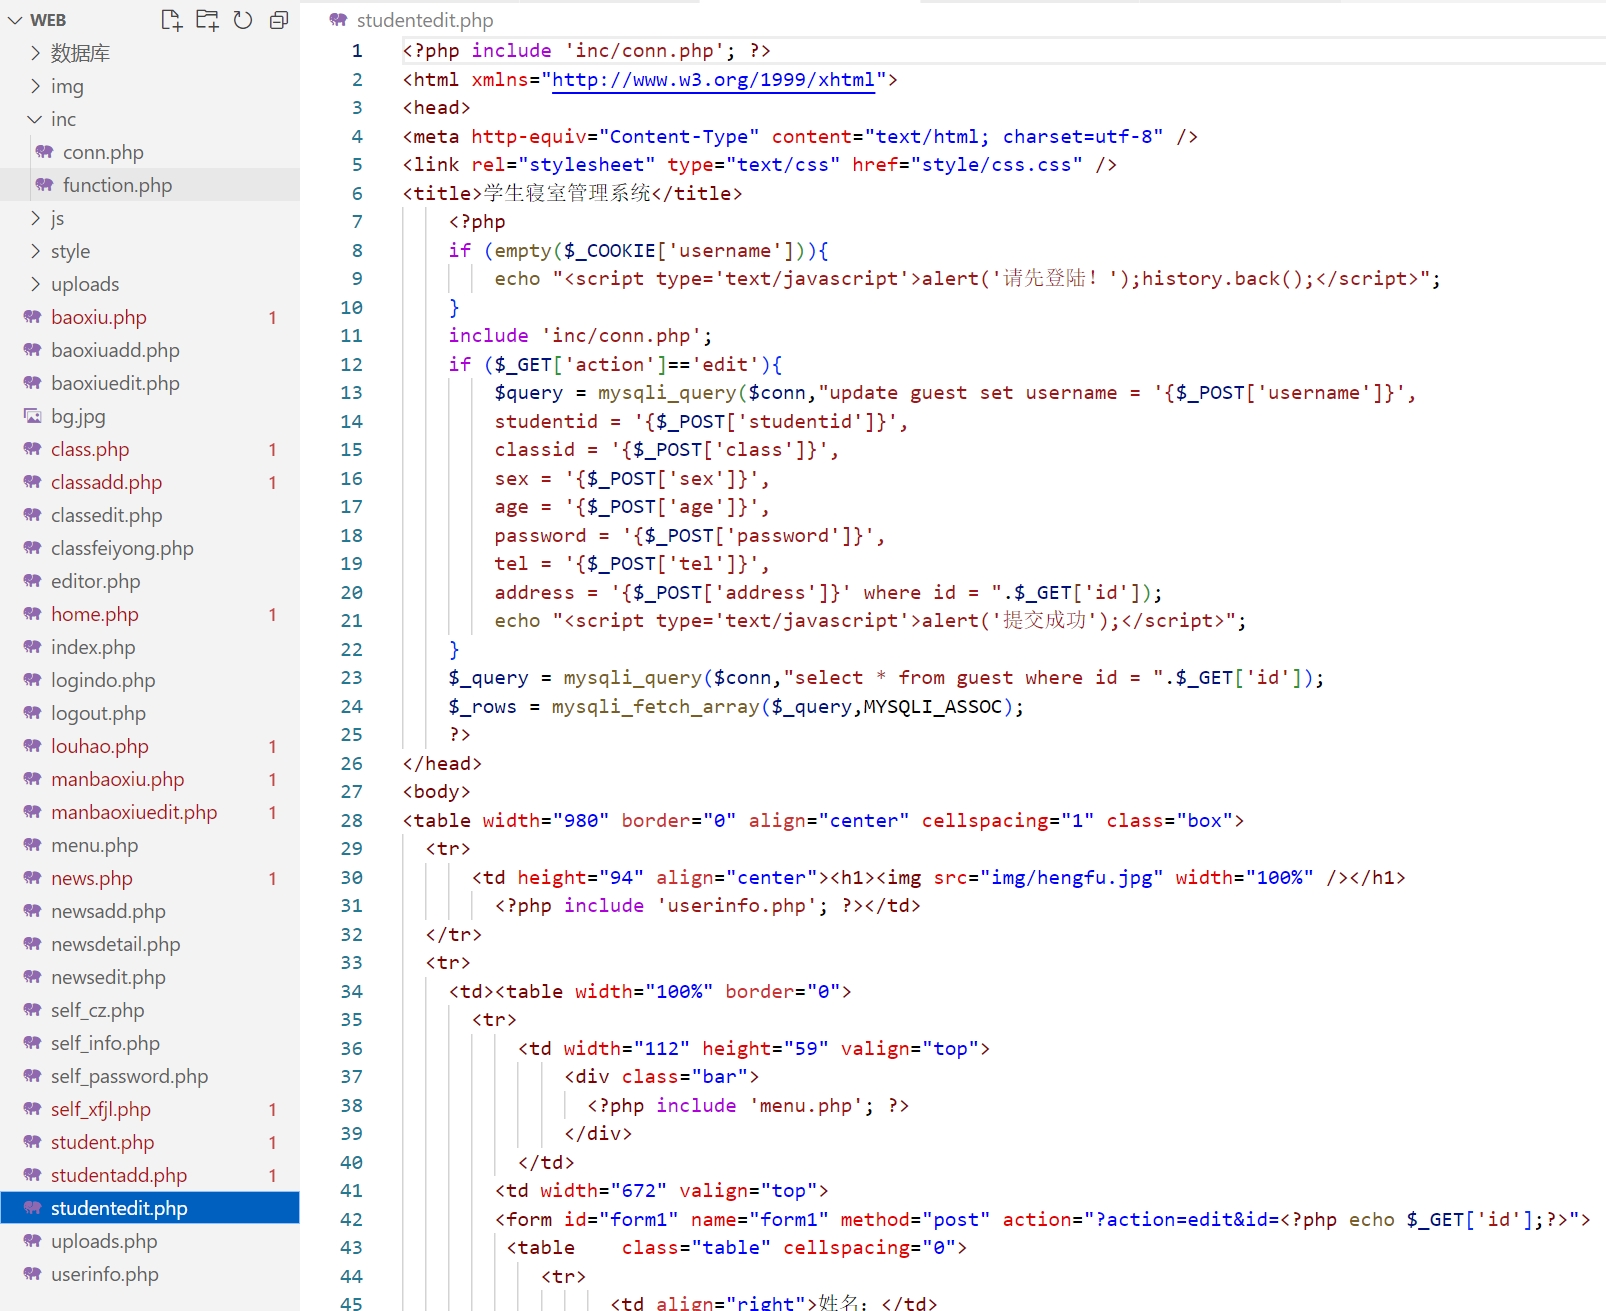This screenshot has width=1606, height=1311.
Task: Open classedit.php file
Action: coord(150,515)
